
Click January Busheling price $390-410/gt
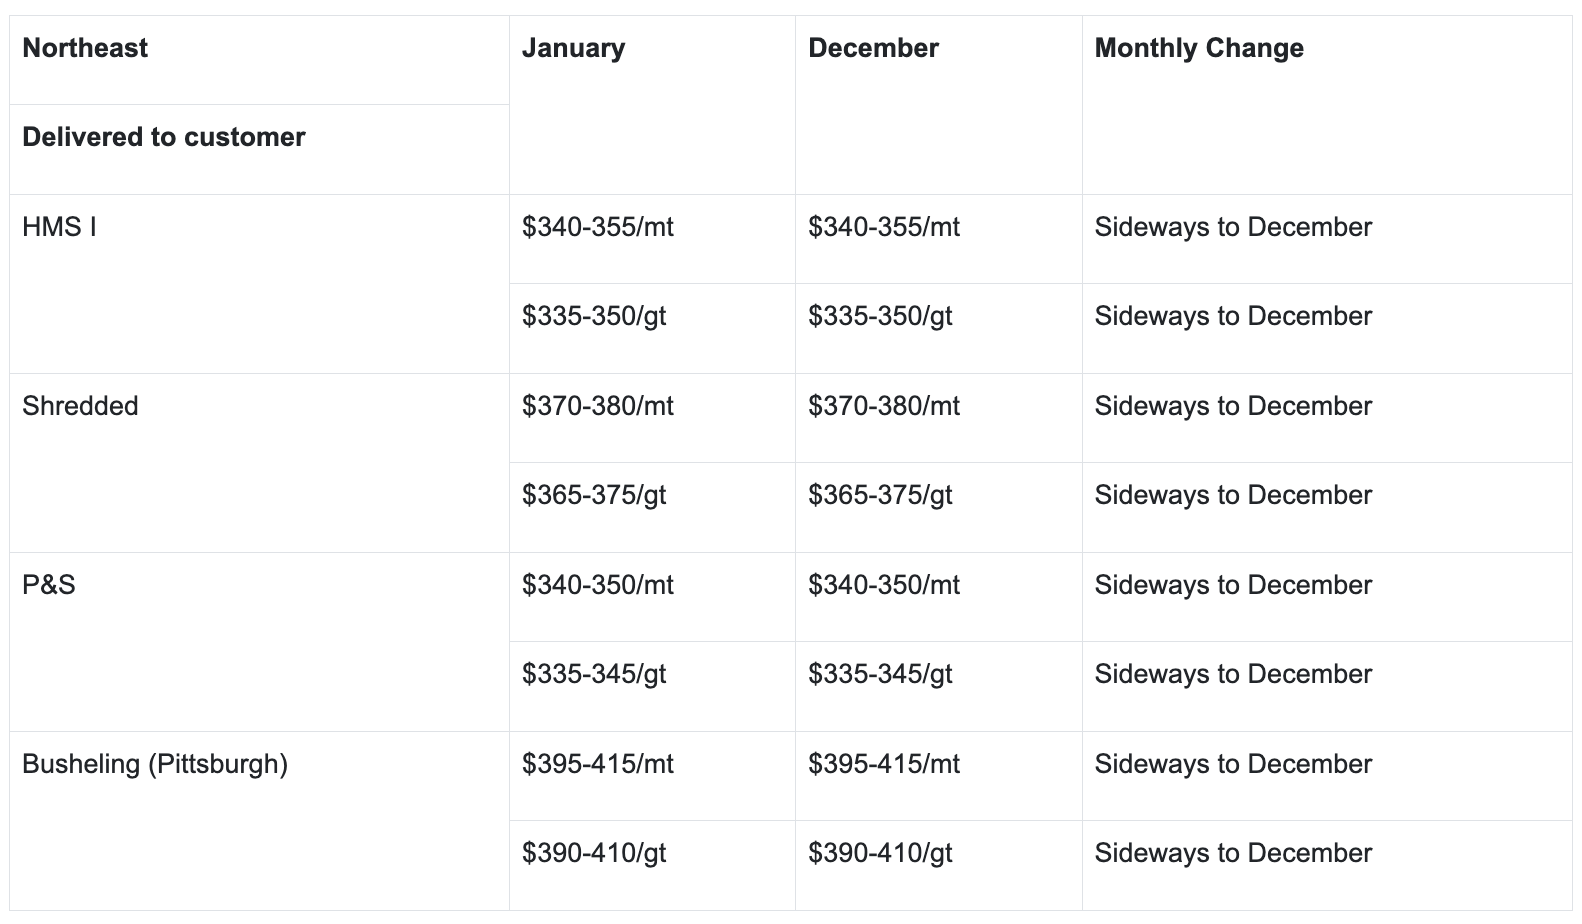(x=594, y=853)
